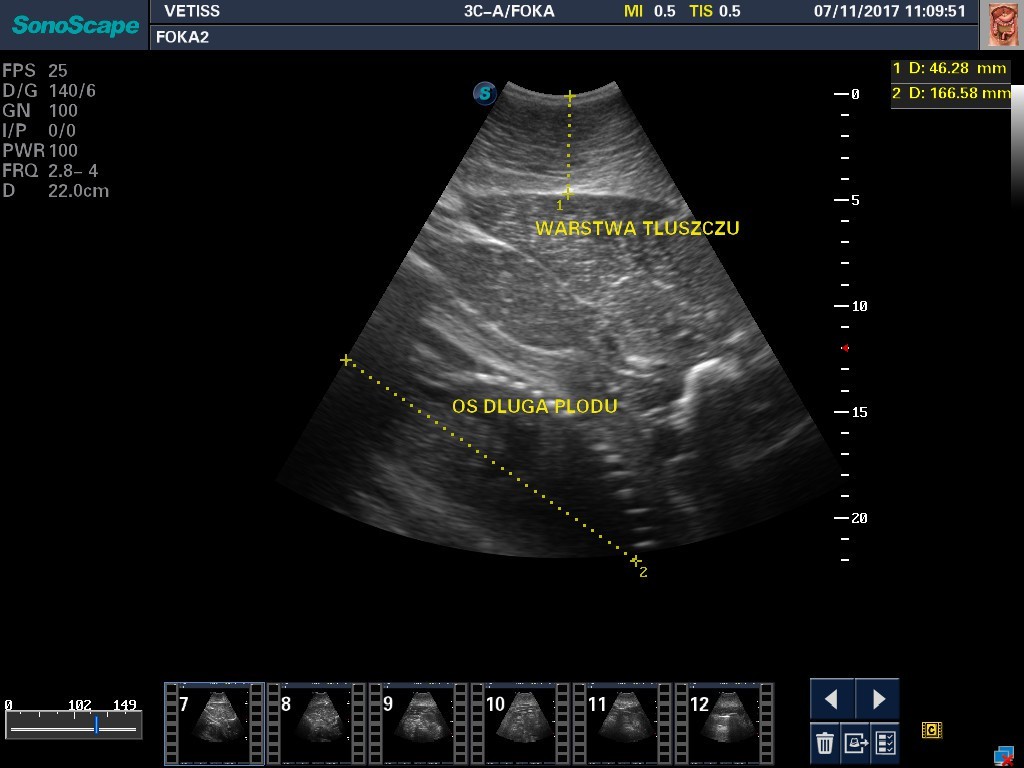Open cine clip thumbnail 8
1024x768 pixels.
pyautogui.click(x=316, y=712)
